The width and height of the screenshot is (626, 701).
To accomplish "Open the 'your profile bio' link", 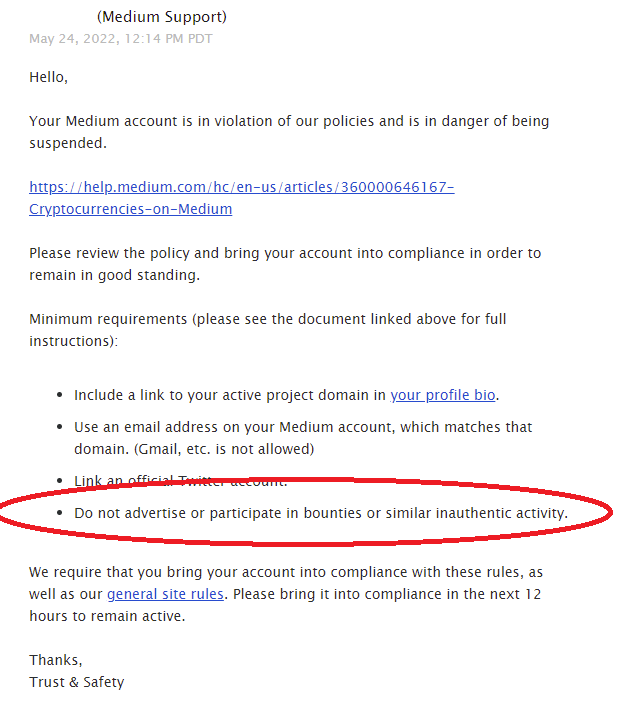I will point(443,395).
